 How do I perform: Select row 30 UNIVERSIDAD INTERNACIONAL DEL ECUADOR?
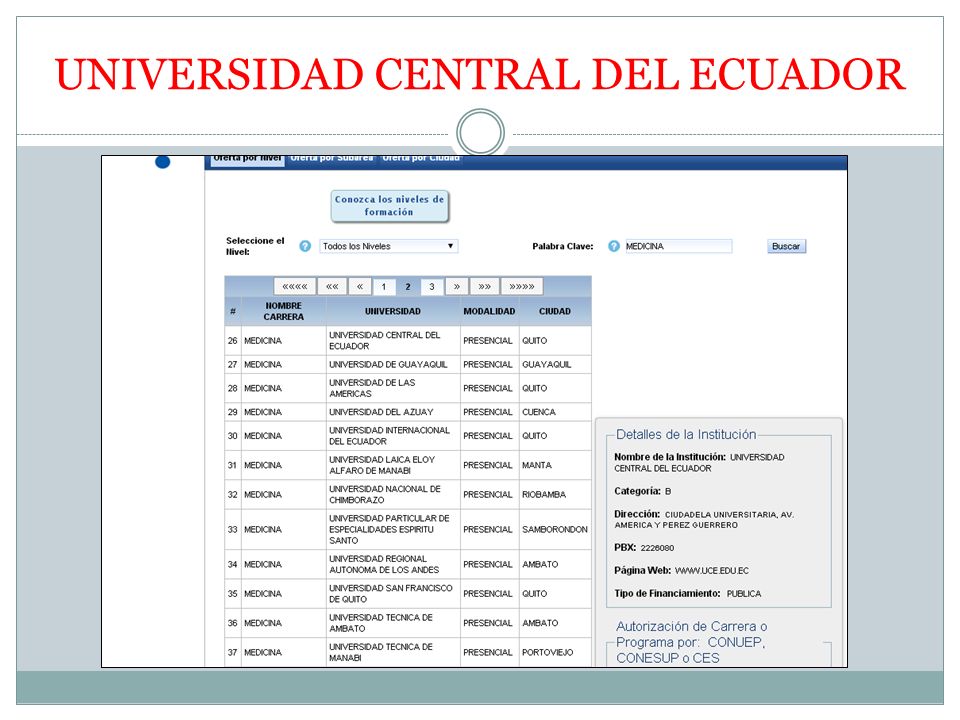point(408,436)
